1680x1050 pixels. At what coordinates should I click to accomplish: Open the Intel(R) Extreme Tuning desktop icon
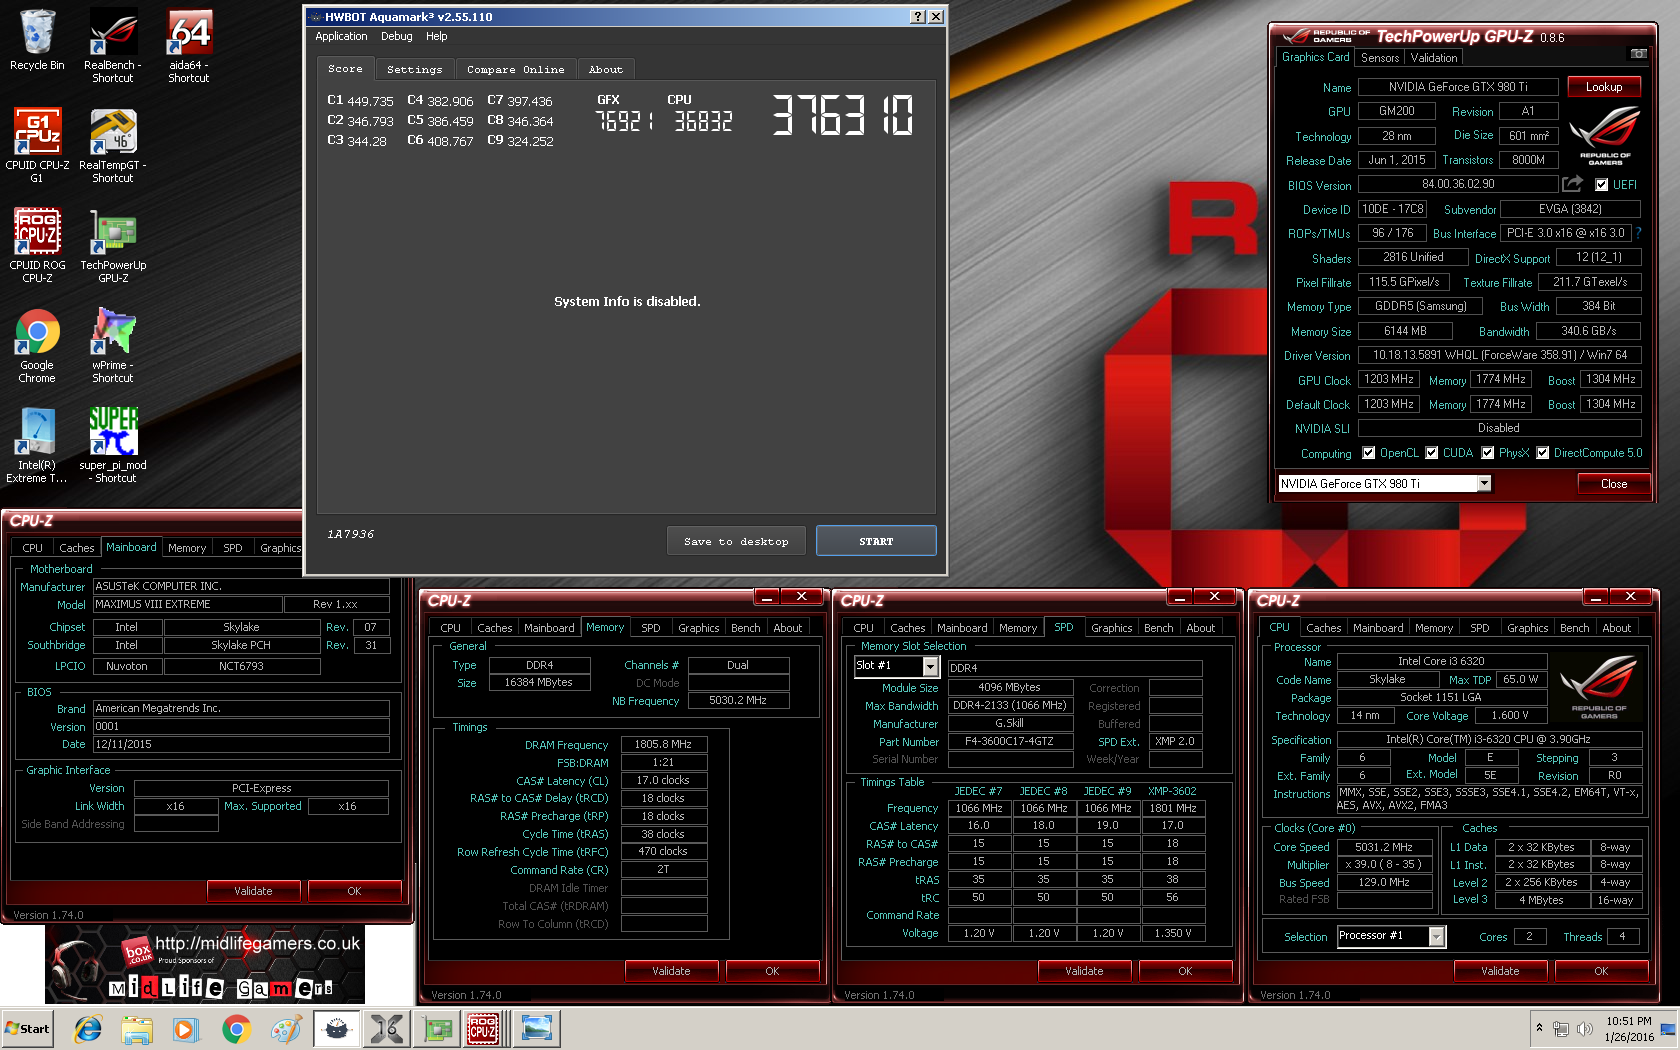coord(37,445)
